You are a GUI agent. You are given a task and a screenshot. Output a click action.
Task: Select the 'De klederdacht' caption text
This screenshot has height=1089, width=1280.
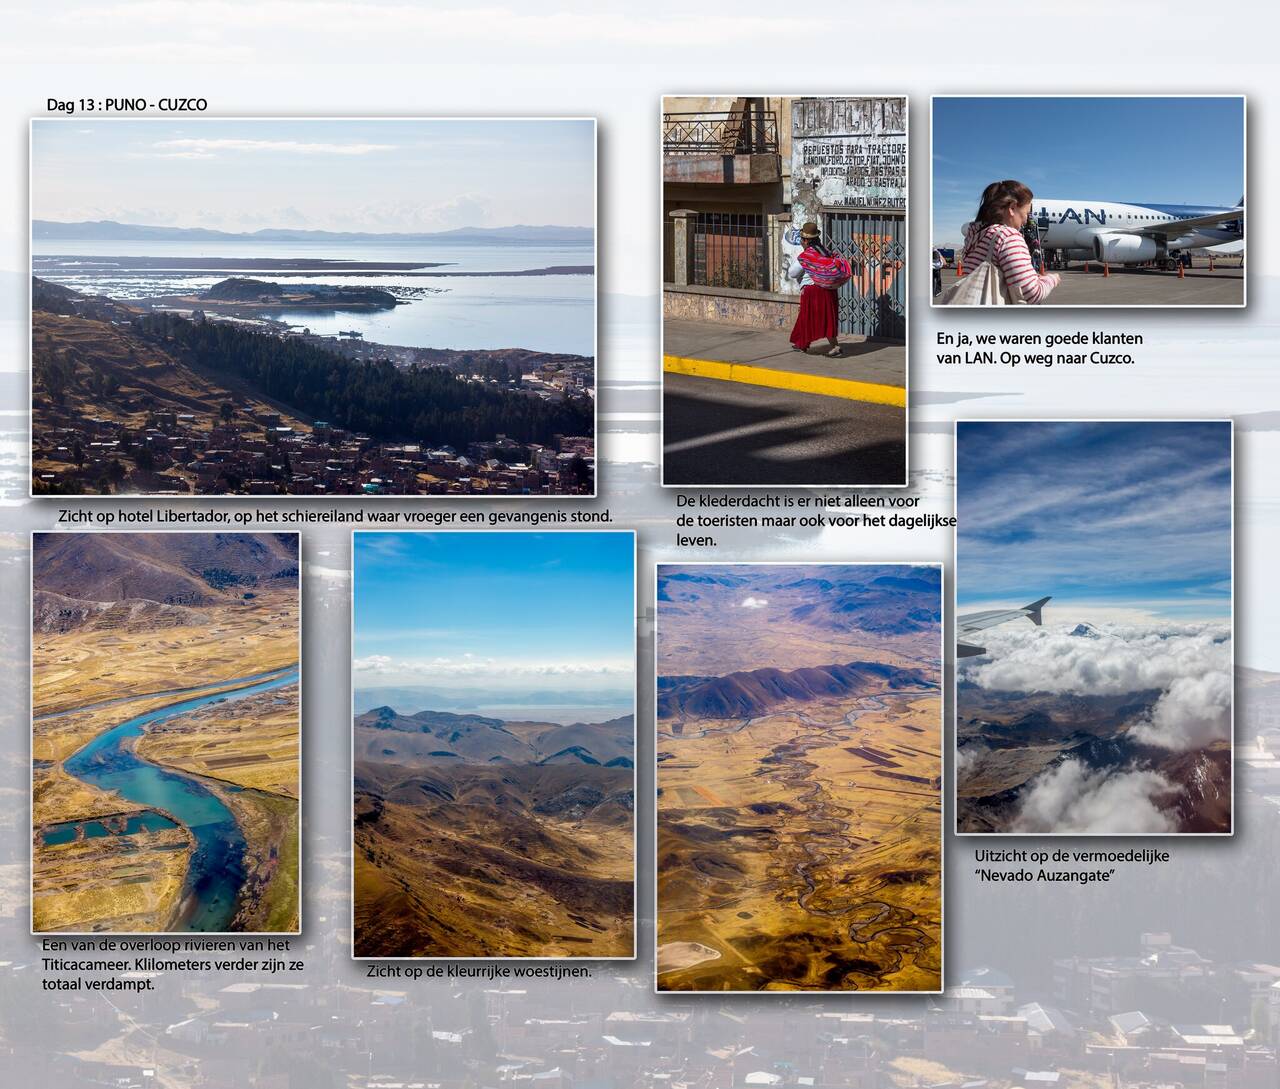[x=815, y=520]
